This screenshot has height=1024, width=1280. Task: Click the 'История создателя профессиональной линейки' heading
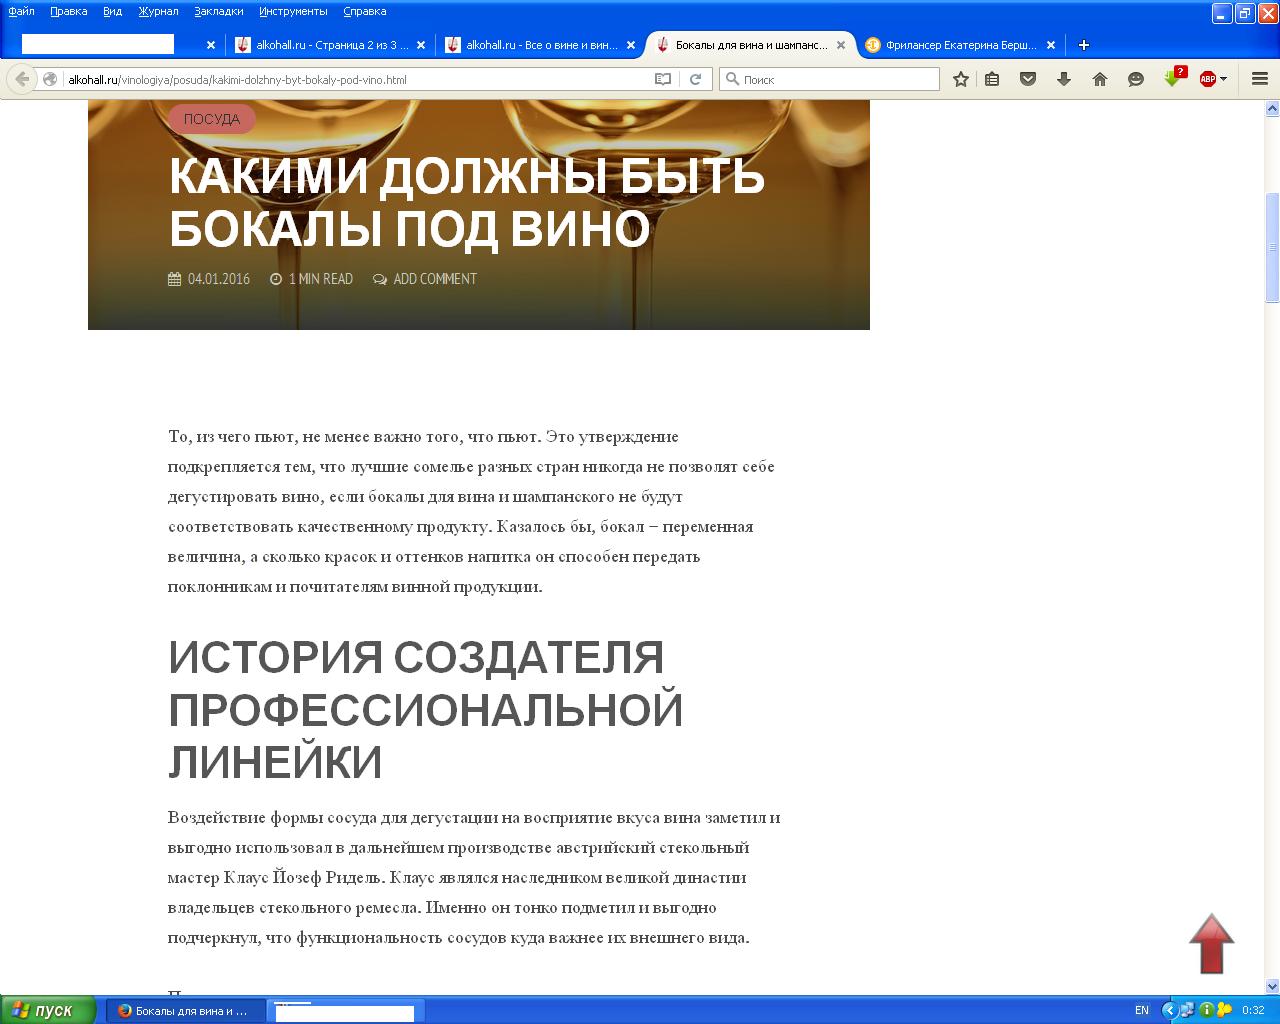click(x=426, y=710)
